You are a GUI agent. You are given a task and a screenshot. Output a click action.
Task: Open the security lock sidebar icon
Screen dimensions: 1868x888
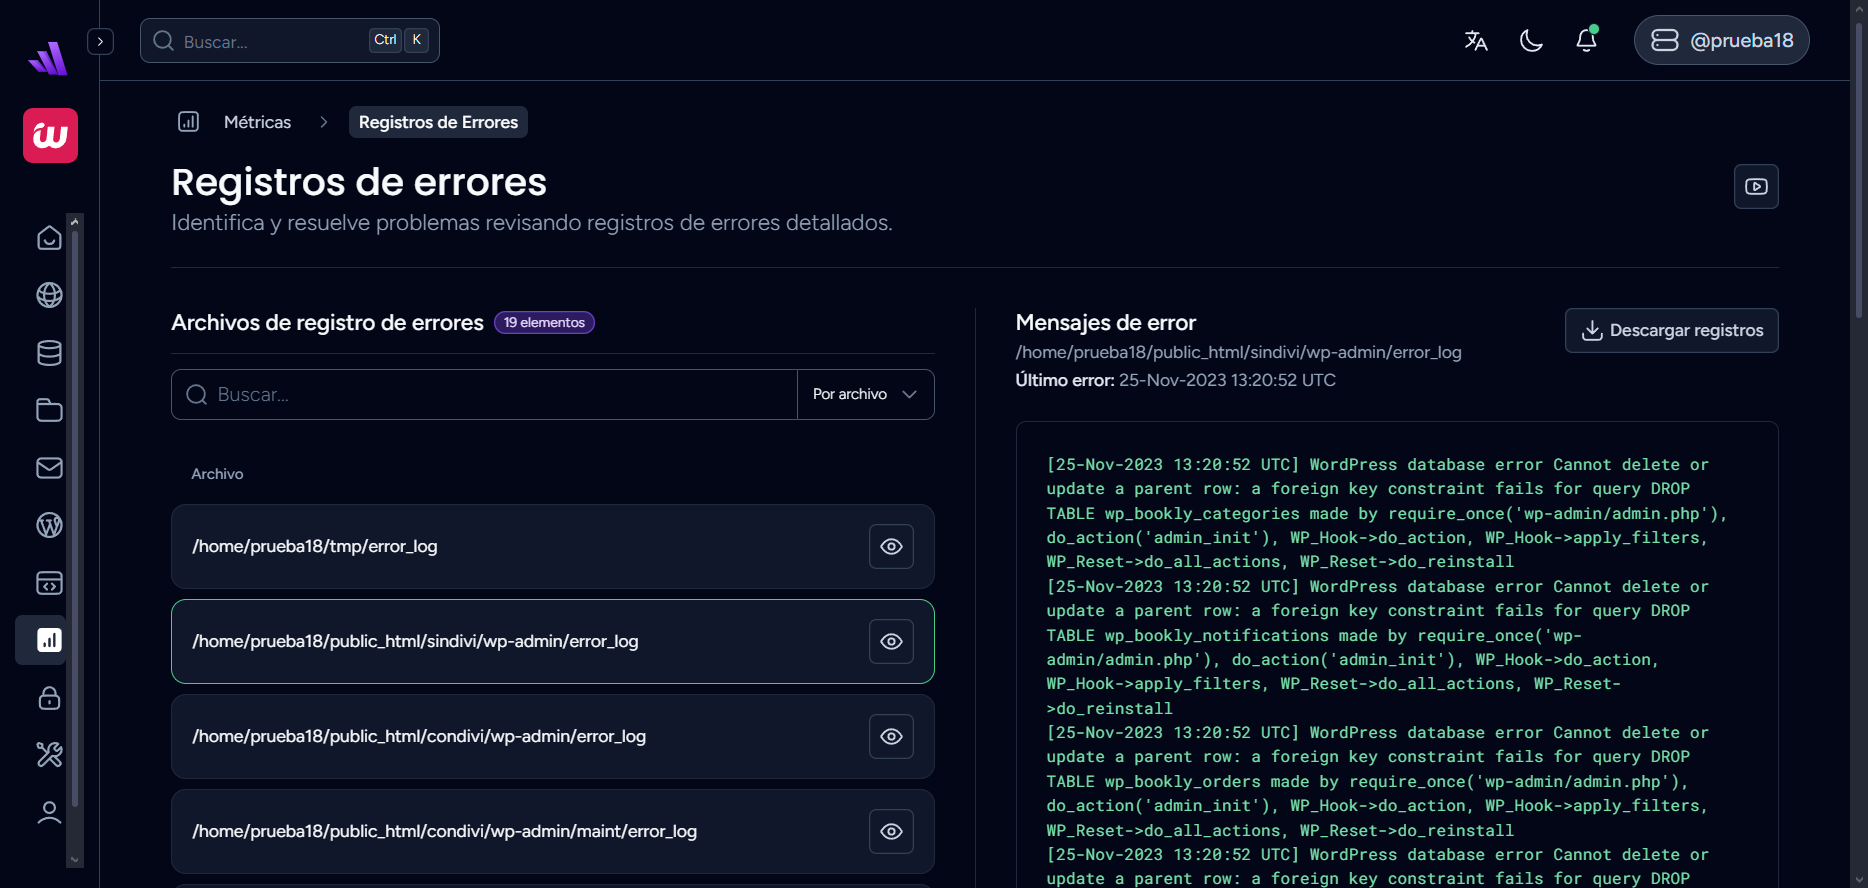click(x=49, y=698)
